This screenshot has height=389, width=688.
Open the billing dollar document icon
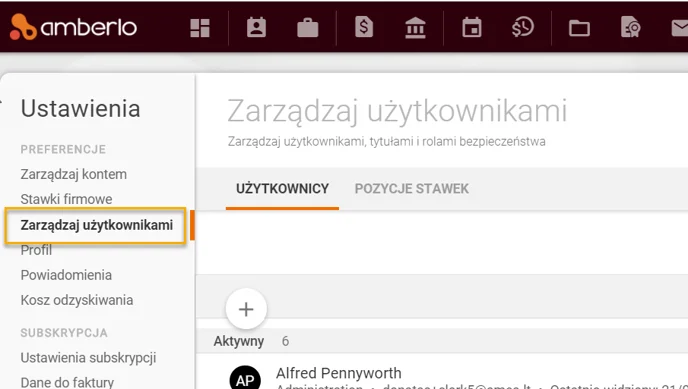tap(364, 27)
